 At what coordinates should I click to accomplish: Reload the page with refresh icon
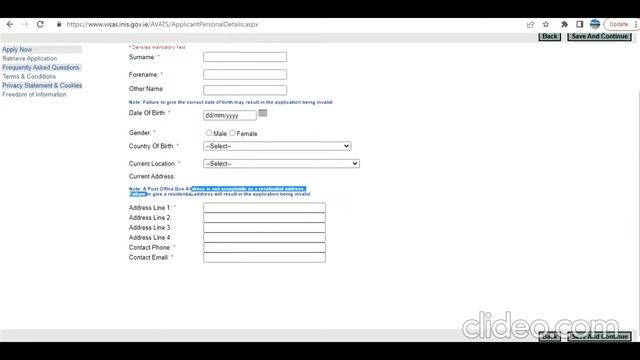tap(40, 24)
